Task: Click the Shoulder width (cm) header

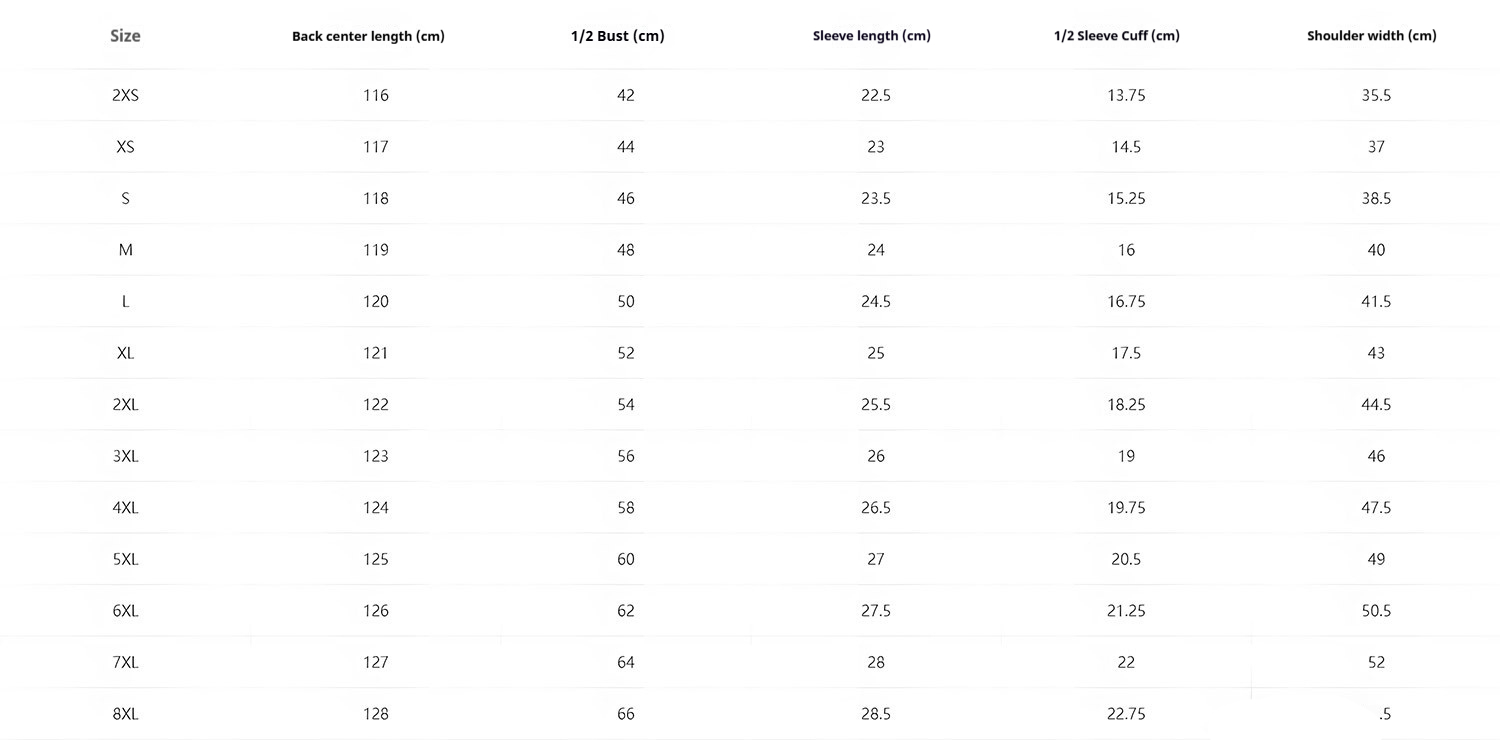Action: tap(1371, 36)
